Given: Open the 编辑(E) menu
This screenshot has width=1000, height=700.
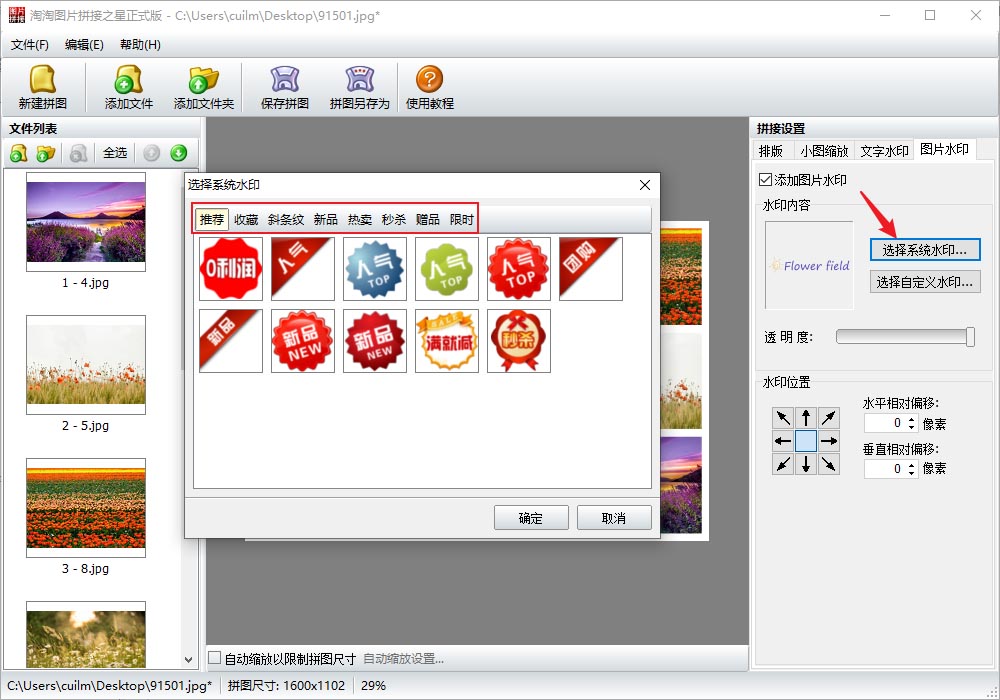Looking at the screenshot, I should [84, 45].
